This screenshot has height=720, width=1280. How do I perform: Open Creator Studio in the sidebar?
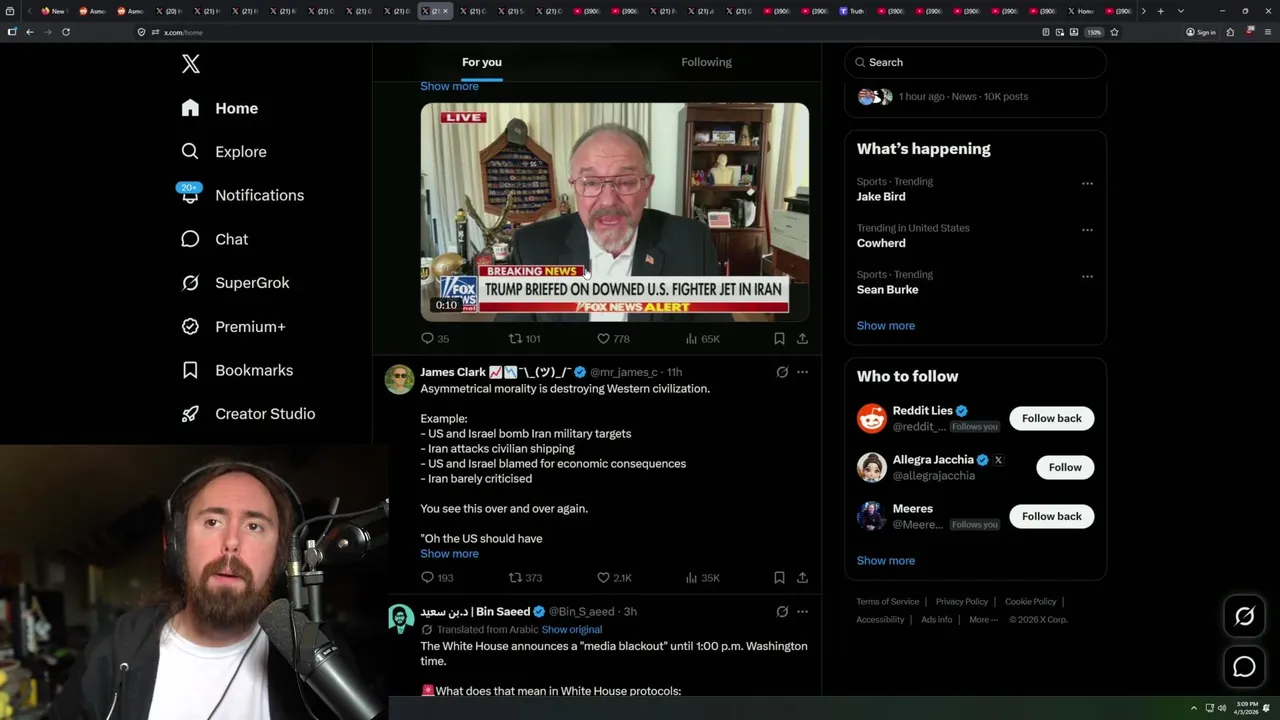coord(249,414)
